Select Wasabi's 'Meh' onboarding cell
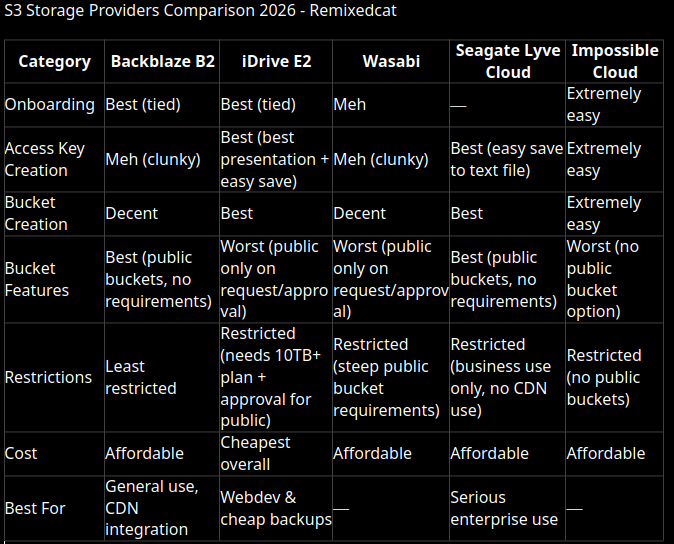This screenshot has width=674, height=544. (349, 104)
